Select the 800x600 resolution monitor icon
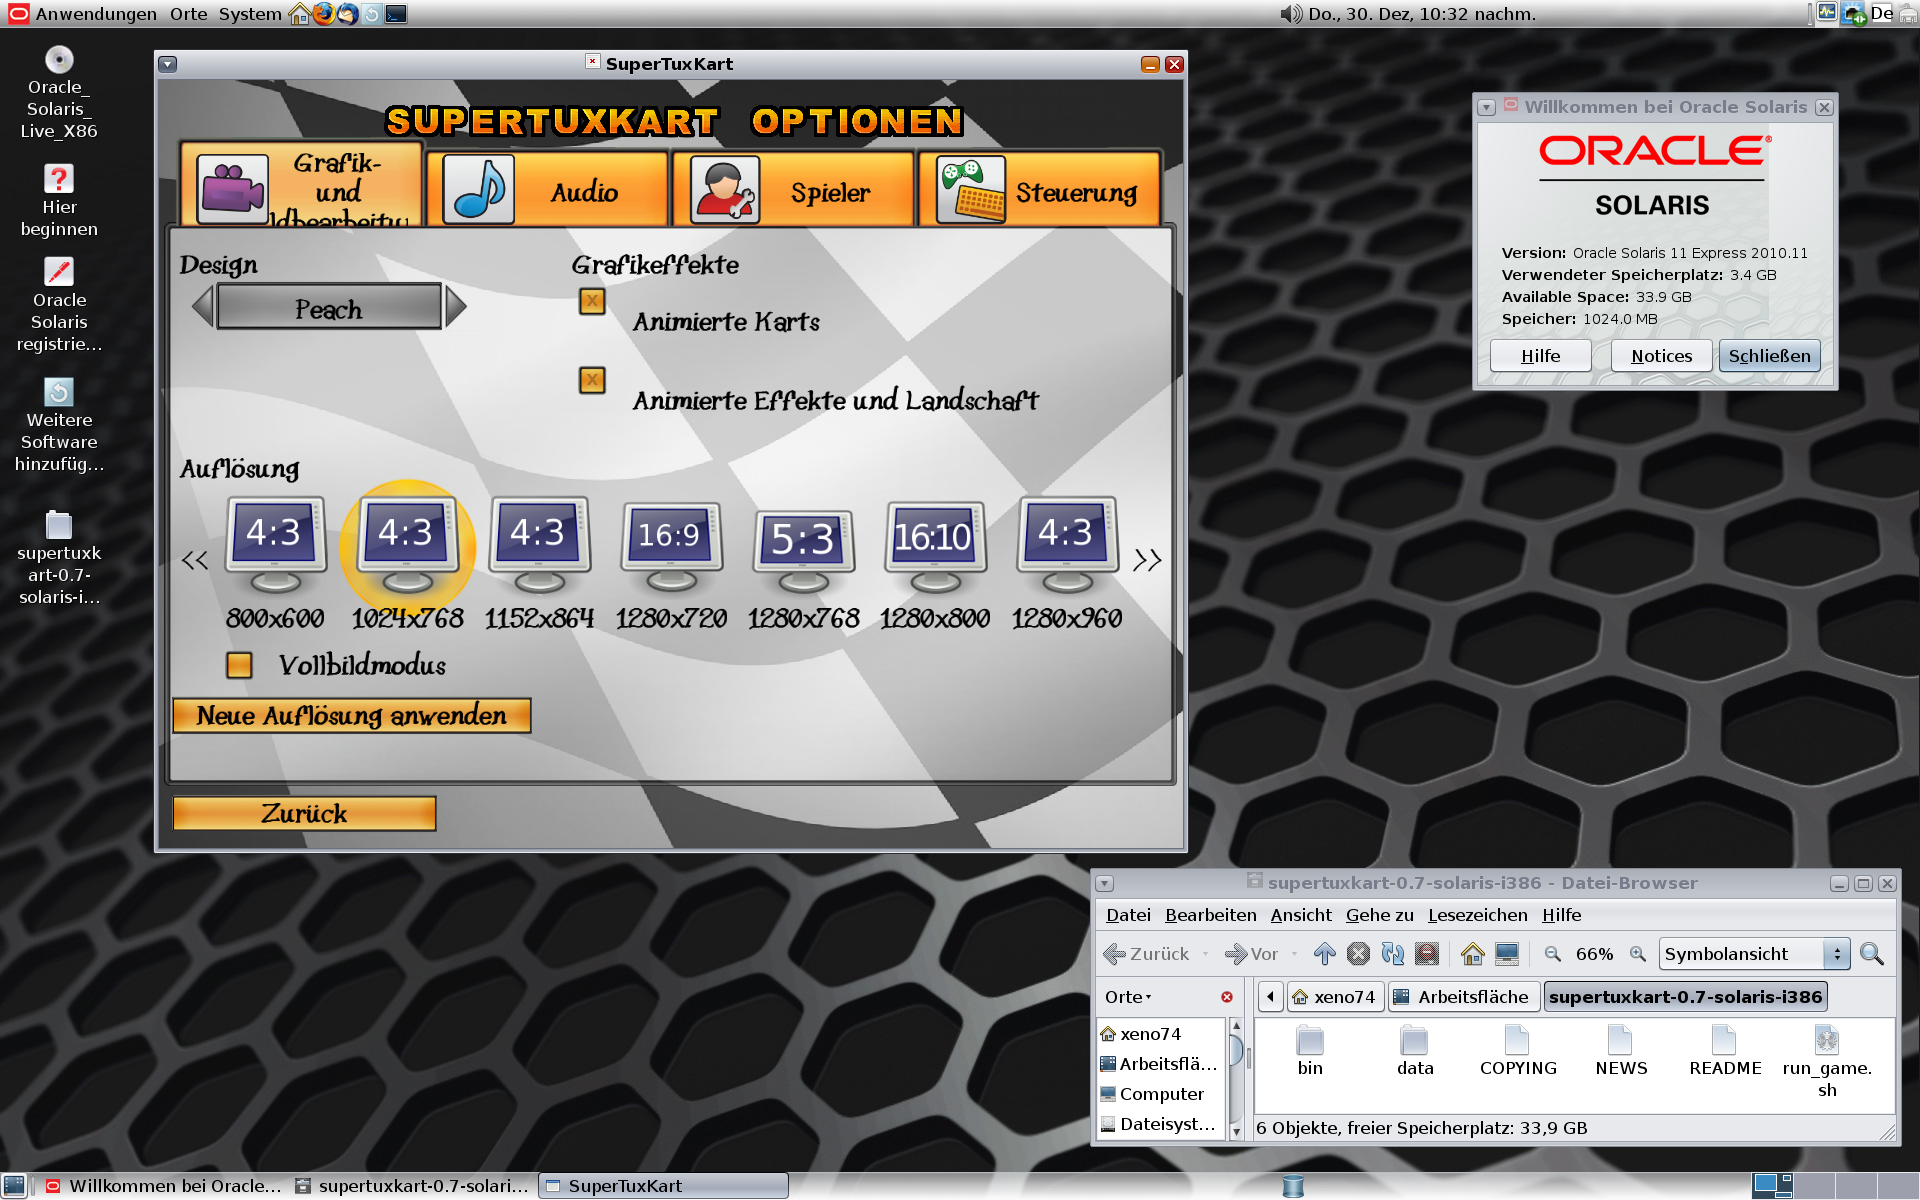The height and width of the screenshot is (1200, 1920). [275, 545]
